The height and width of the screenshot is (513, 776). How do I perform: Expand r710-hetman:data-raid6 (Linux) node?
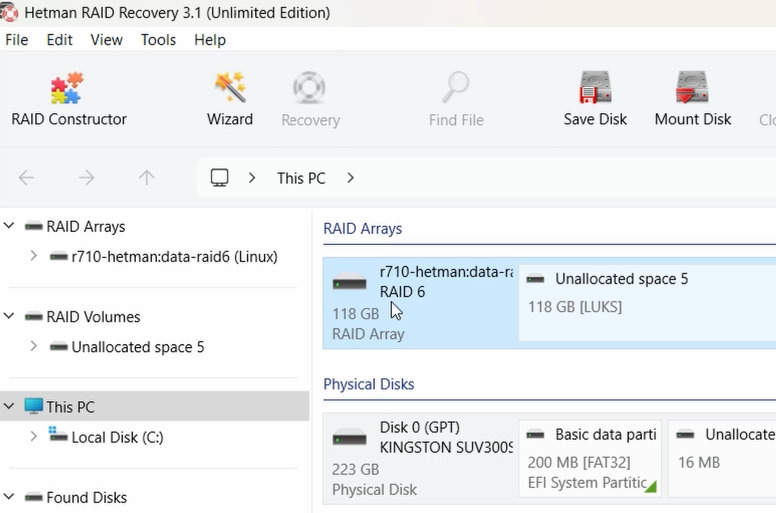point(34,256)
